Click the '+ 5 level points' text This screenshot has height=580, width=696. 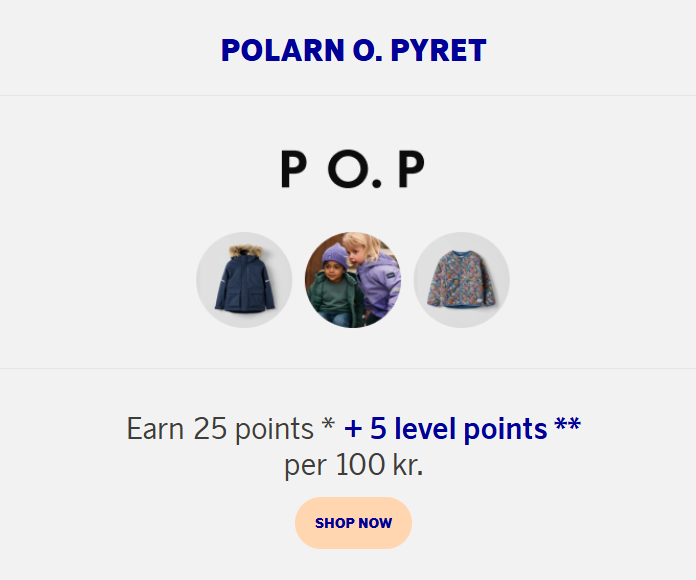tap(445, 429)
